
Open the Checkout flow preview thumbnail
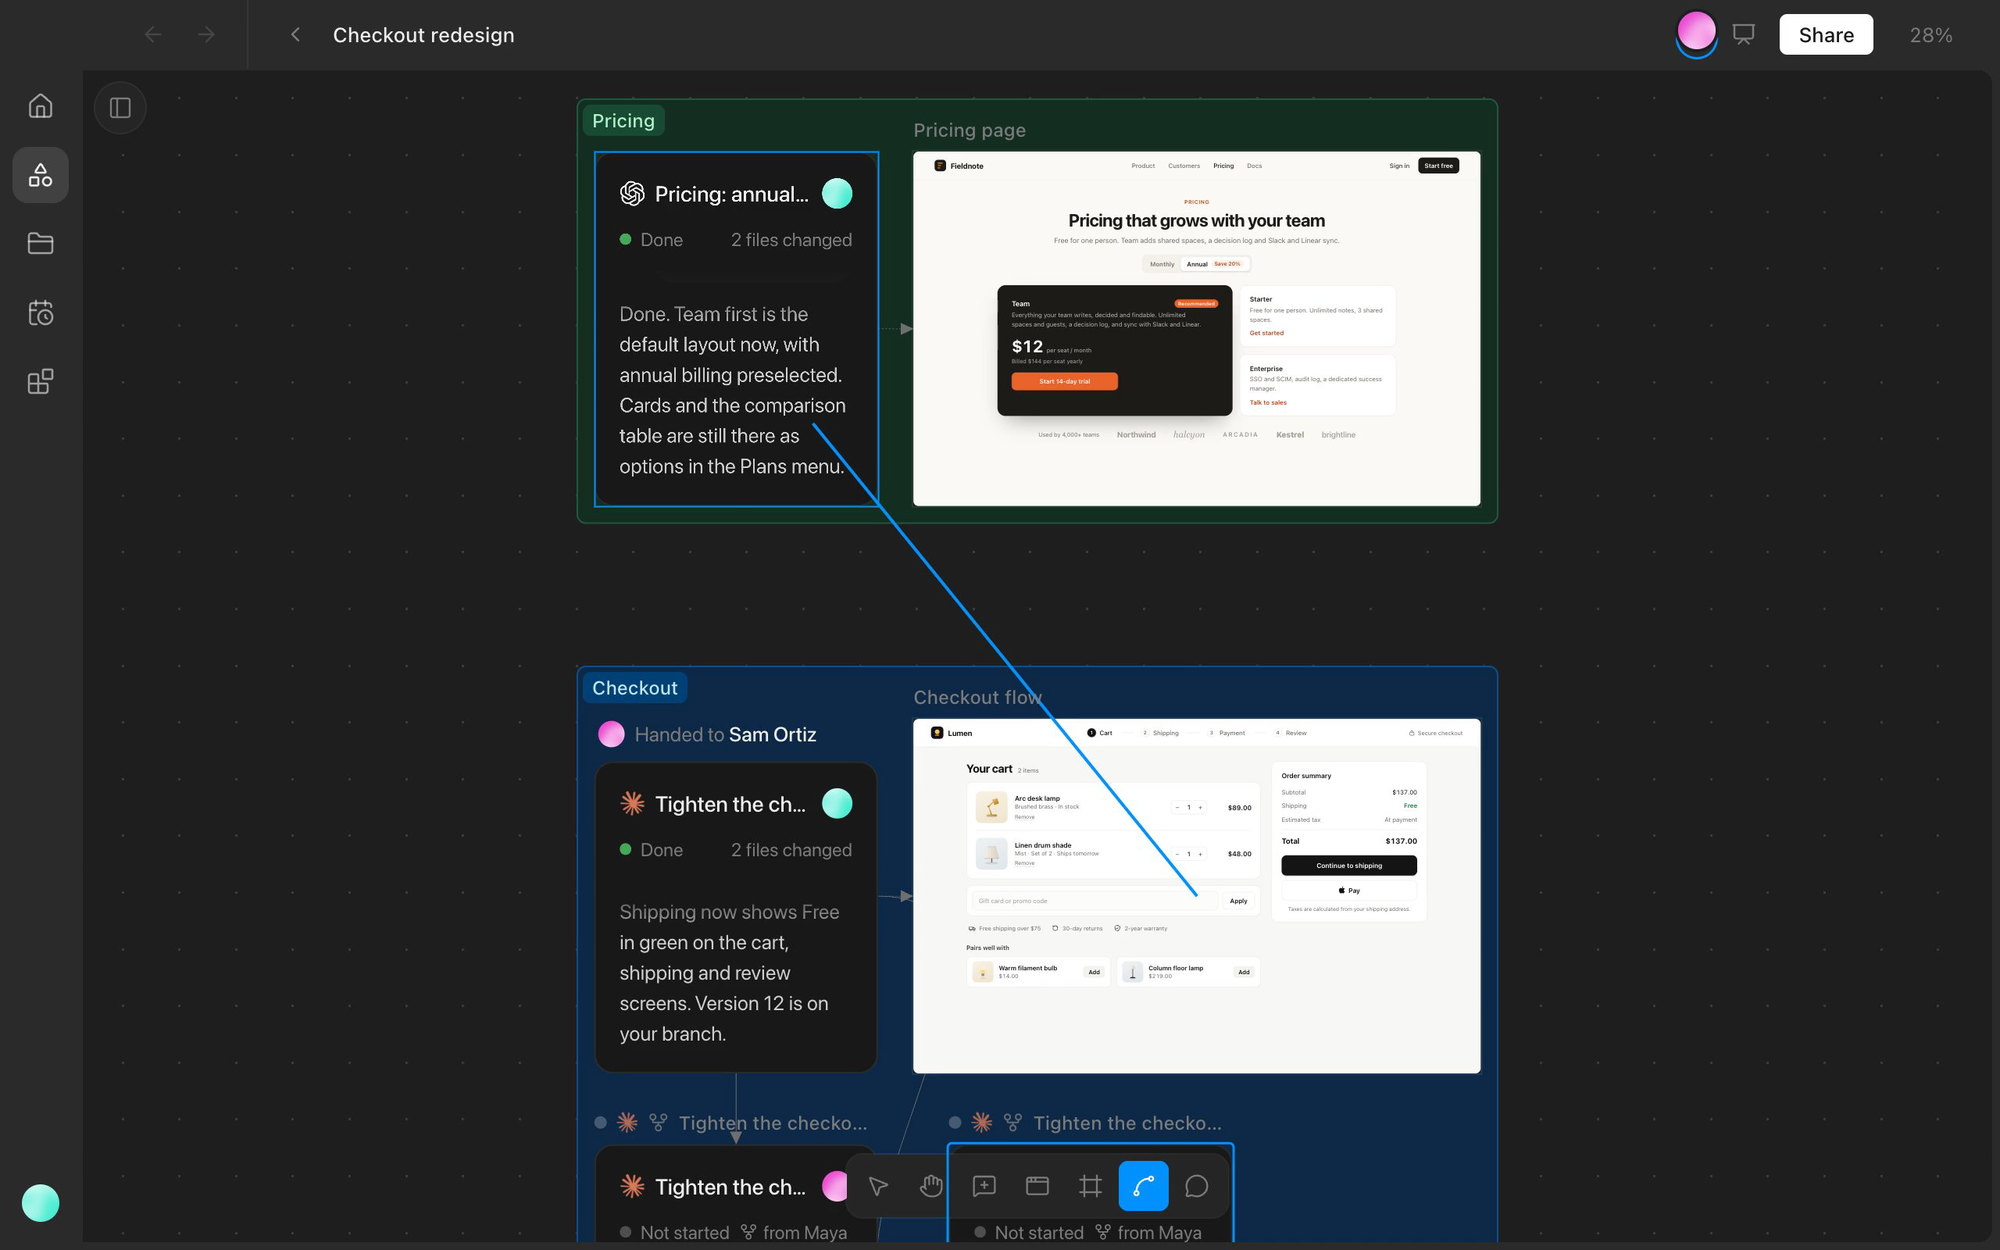[1196, 896]
